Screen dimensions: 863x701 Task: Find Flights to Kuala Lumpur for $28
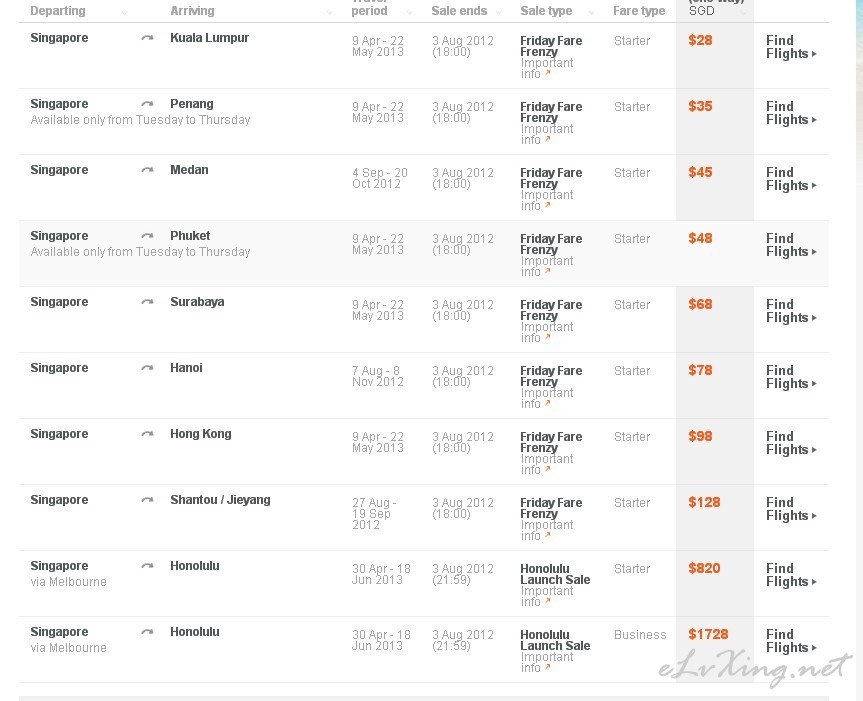[x=791, y=47]
